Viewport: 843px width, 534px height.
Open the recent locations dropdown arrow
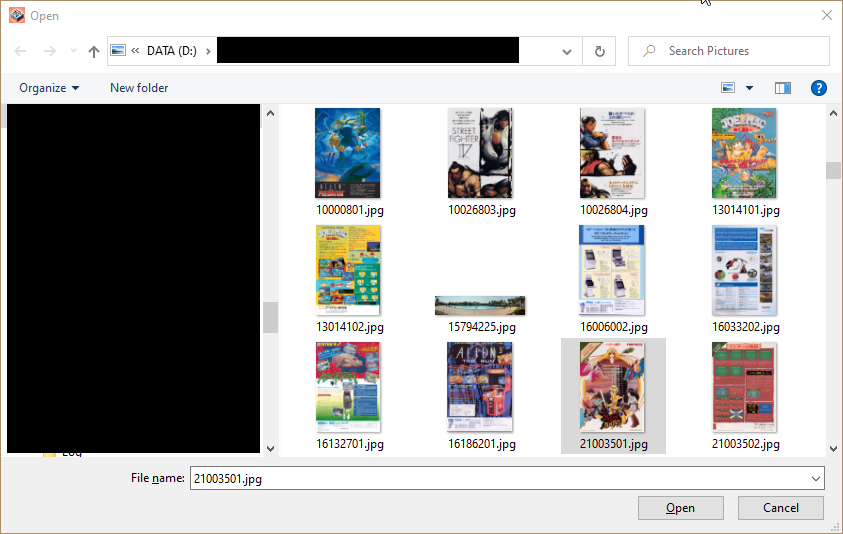(73, 51)
